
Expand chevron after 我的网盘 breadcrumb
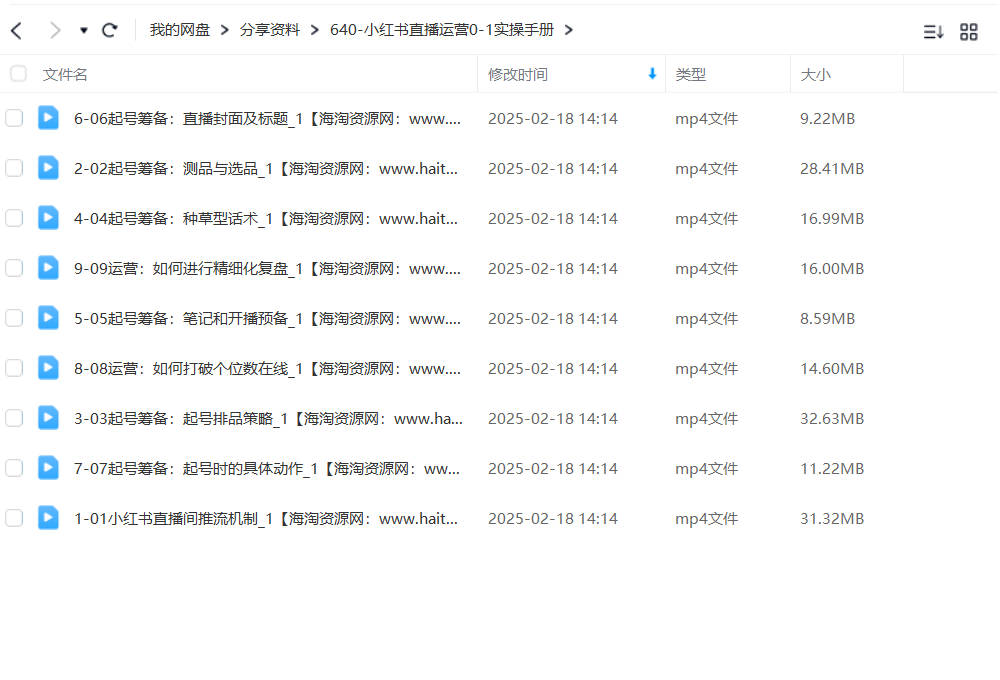[x=224, y=30]
